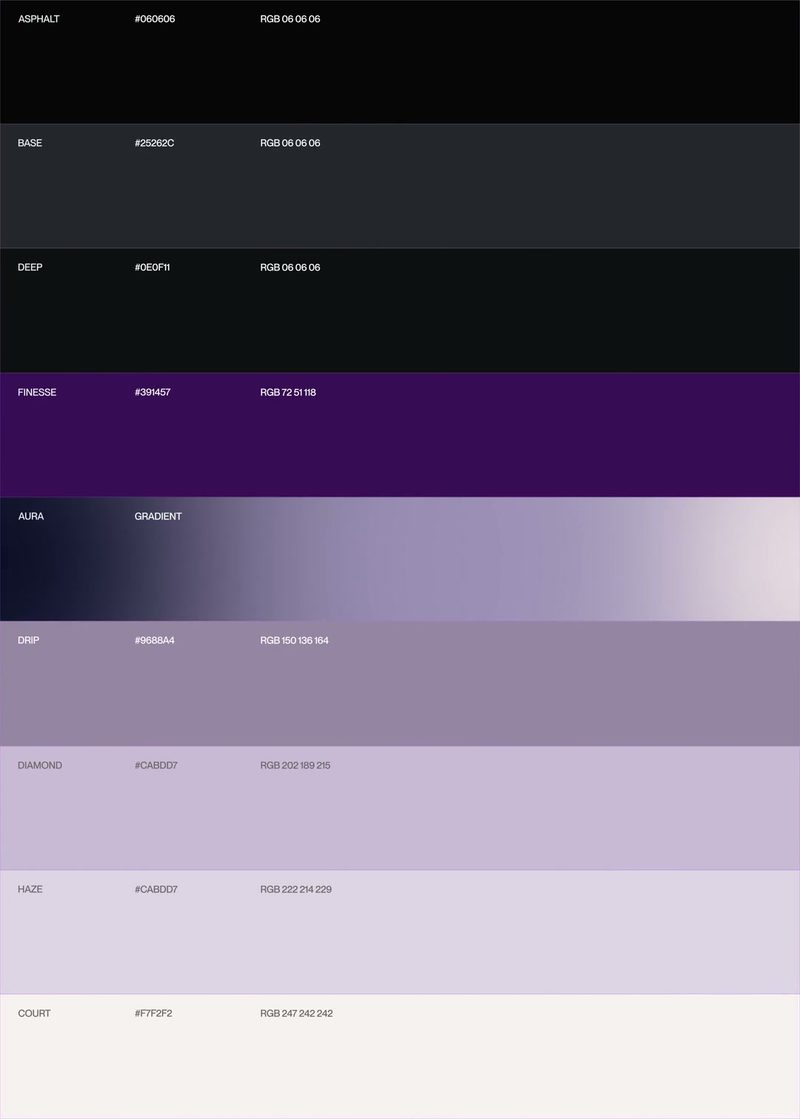
Task: Click the "HAZE" name label
Action: tap(30, 890)
